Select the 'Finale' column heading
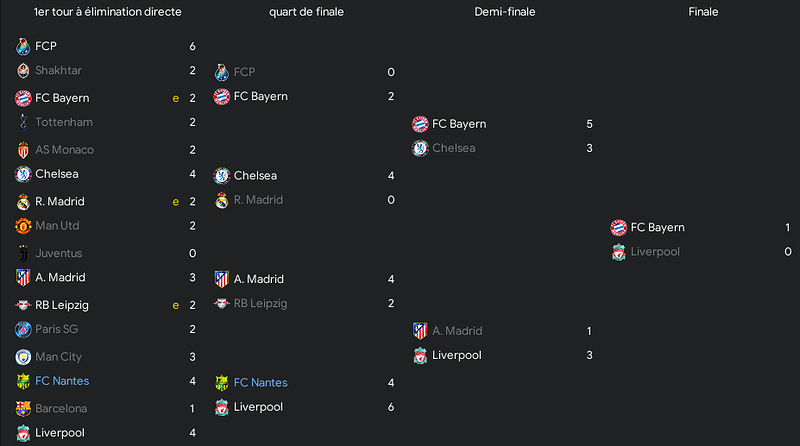This screenshot has width=800, height=446. point(703,12)
